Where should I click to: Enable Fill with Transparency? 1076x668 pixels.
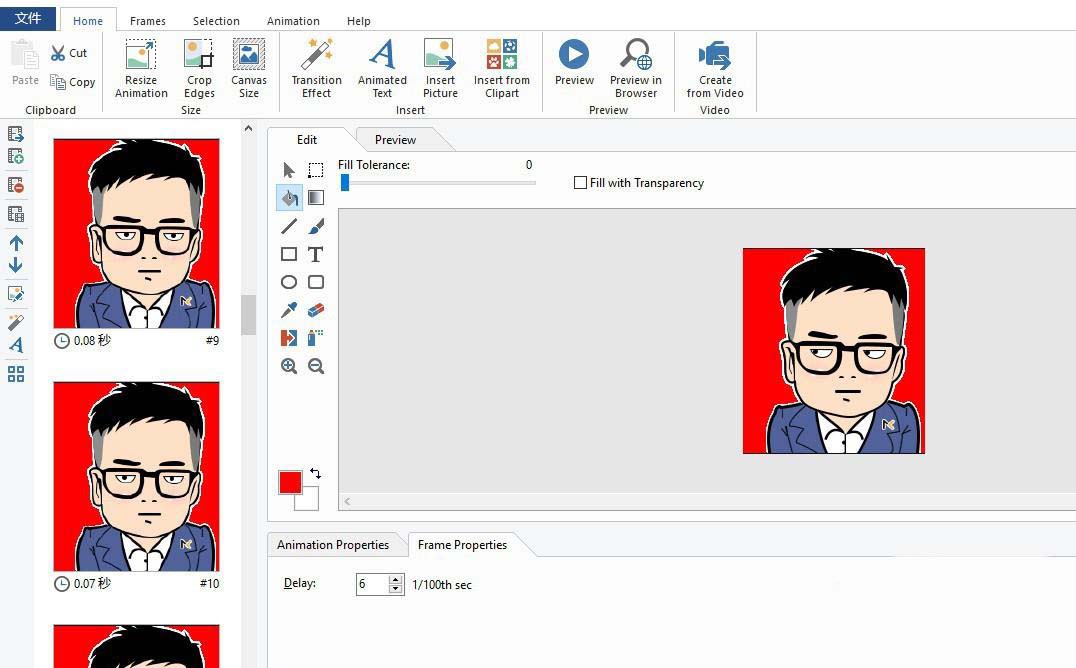tap(580, 183)
